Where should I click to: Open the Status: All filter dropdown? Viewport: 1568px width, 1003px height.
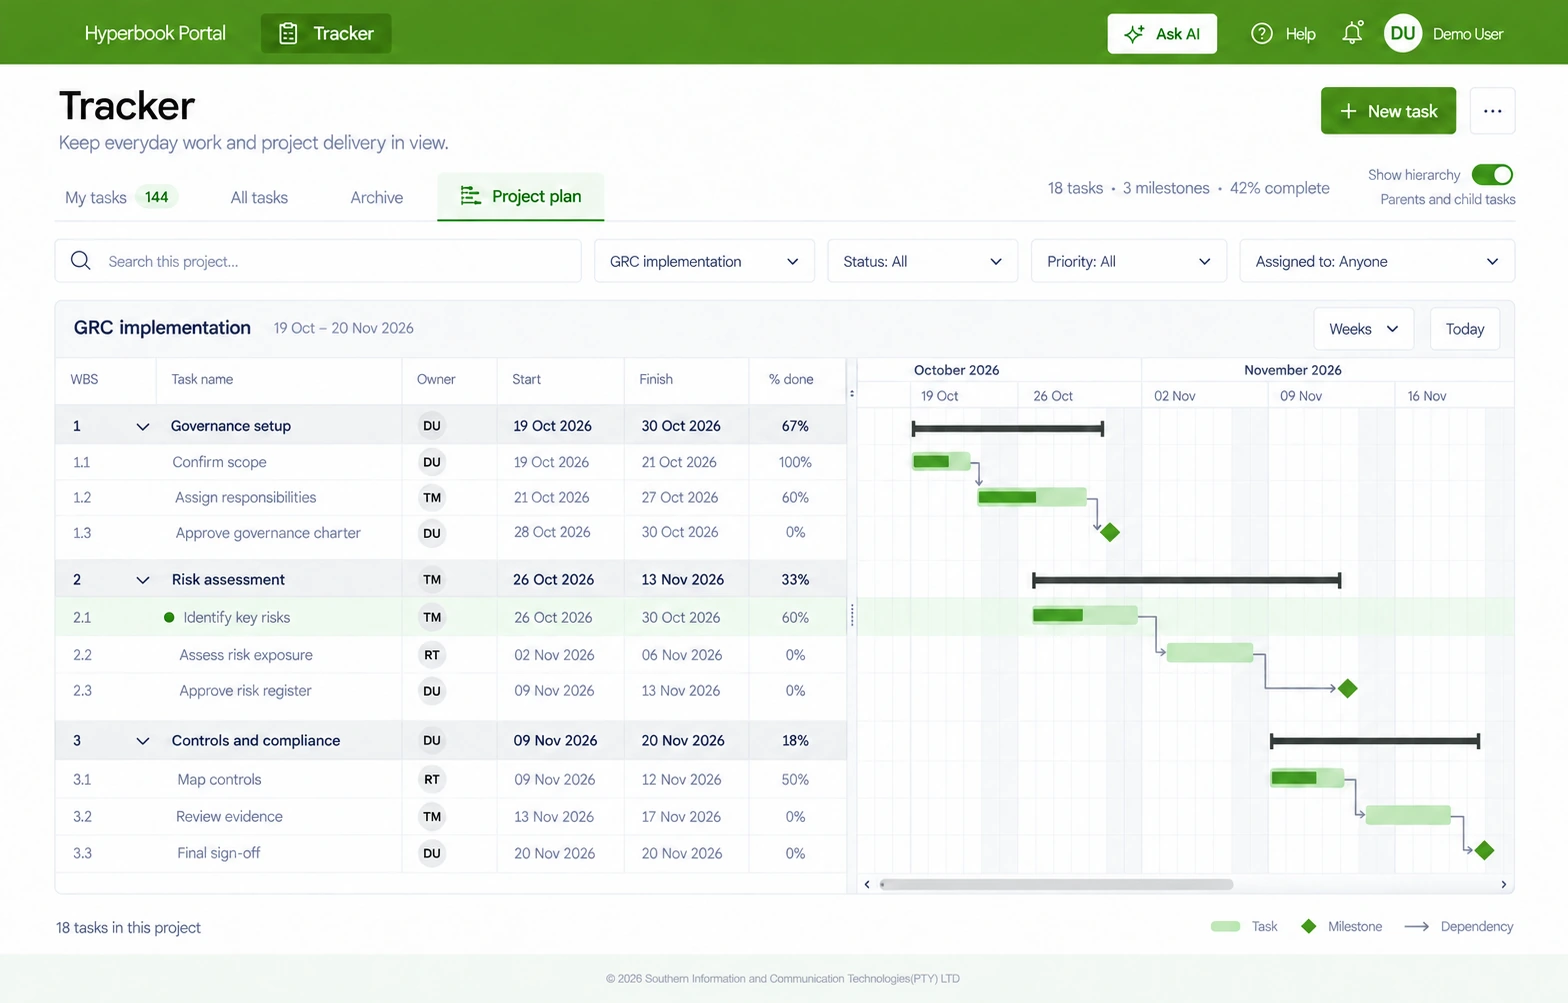922,261
